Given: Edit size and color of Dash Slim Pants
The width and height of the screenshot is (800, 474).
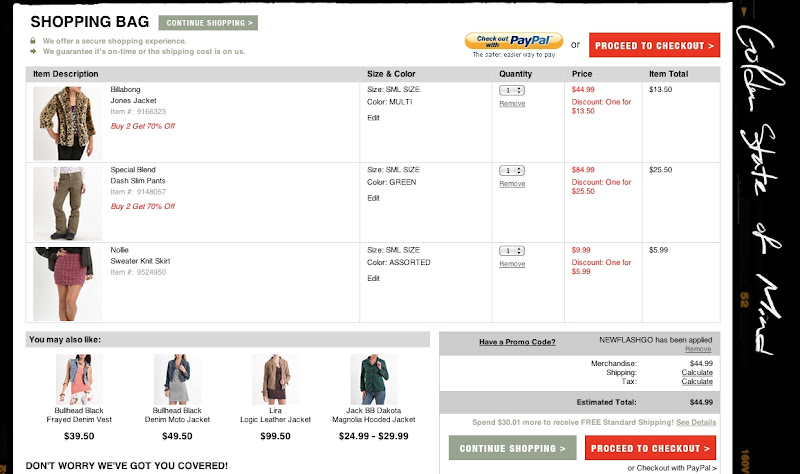Looking at the screenshot, I should (x=373, y=198).
